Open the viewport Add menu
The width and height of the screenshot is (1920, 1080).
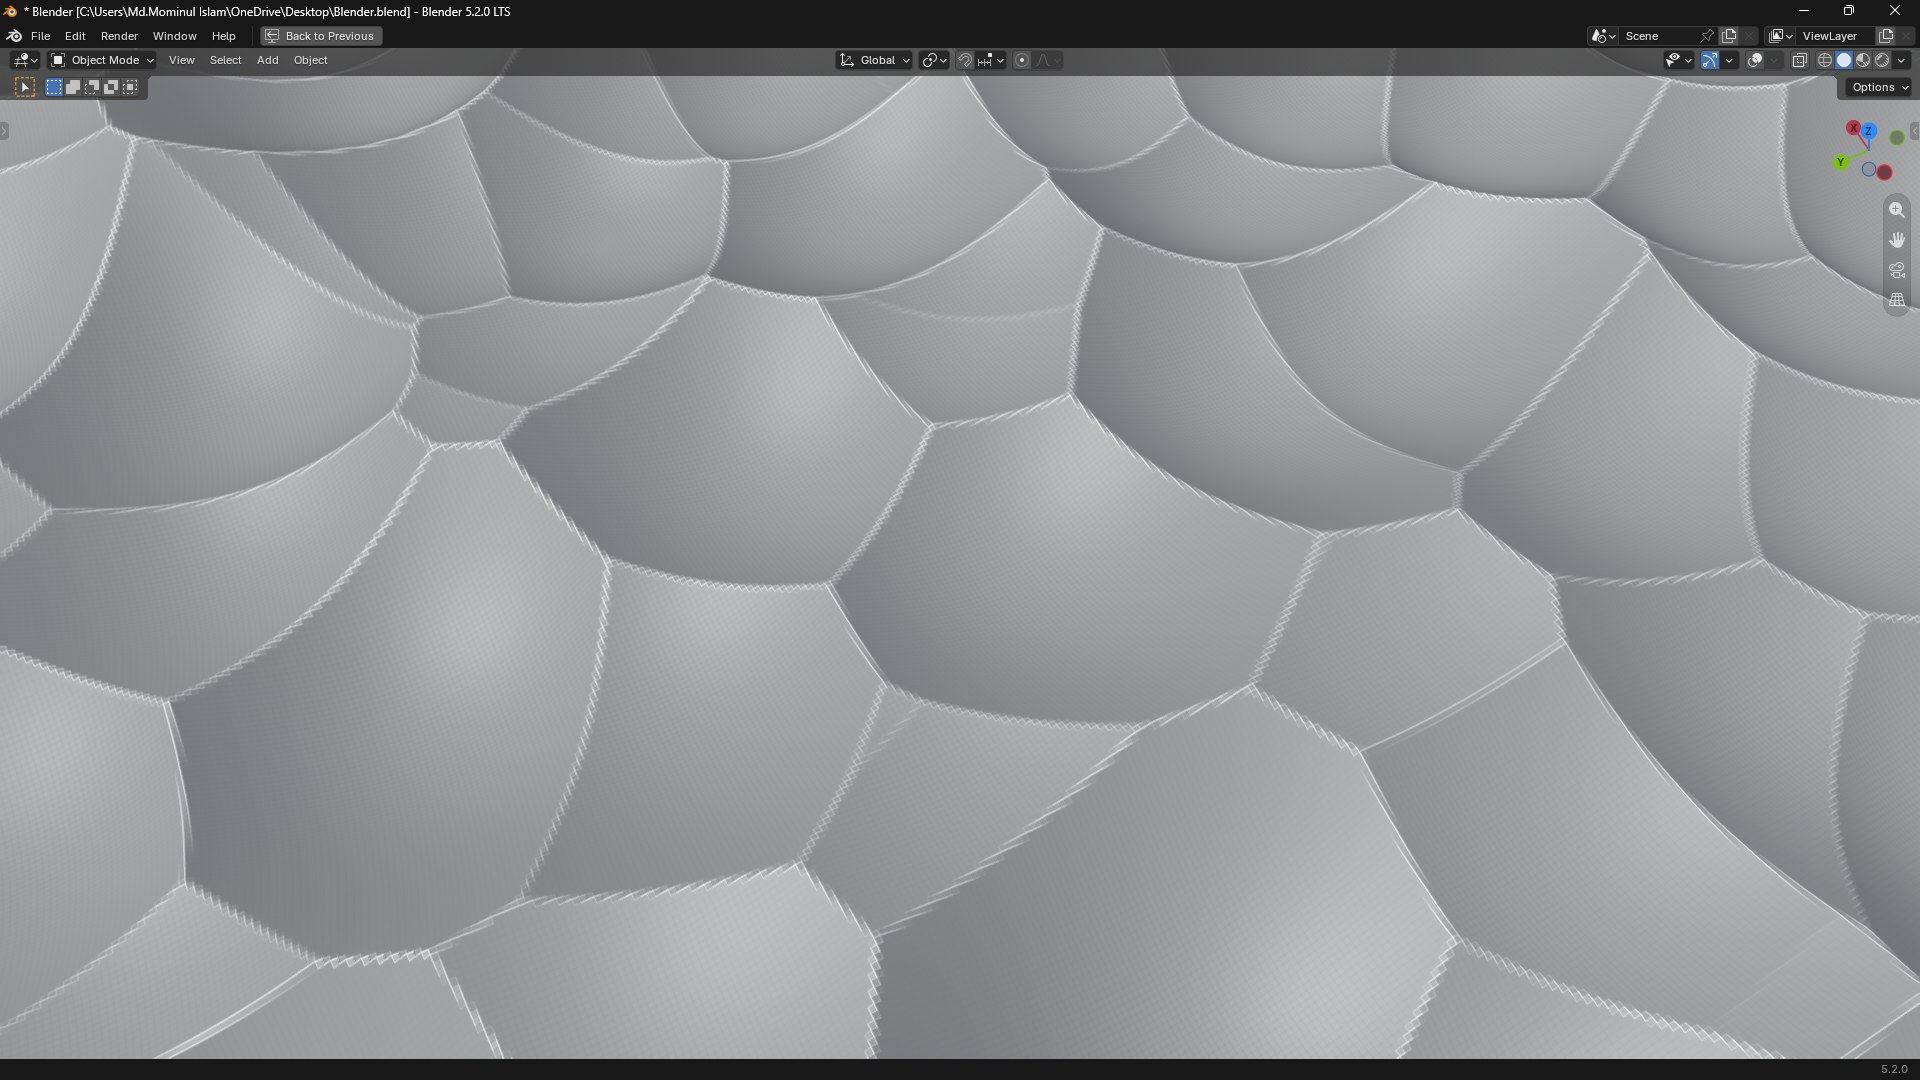click(x=267, y=60)
